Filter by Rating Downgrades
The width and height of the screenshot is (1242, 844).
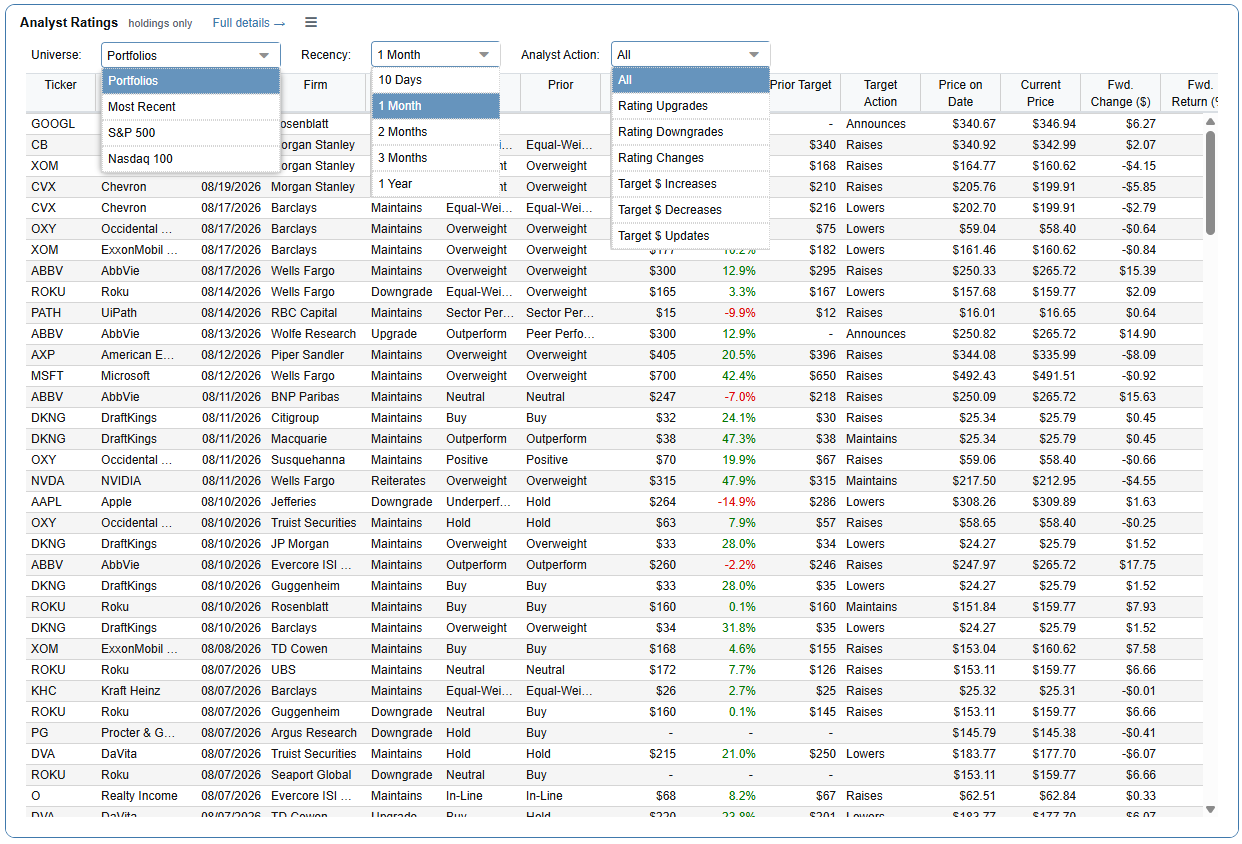690,132
